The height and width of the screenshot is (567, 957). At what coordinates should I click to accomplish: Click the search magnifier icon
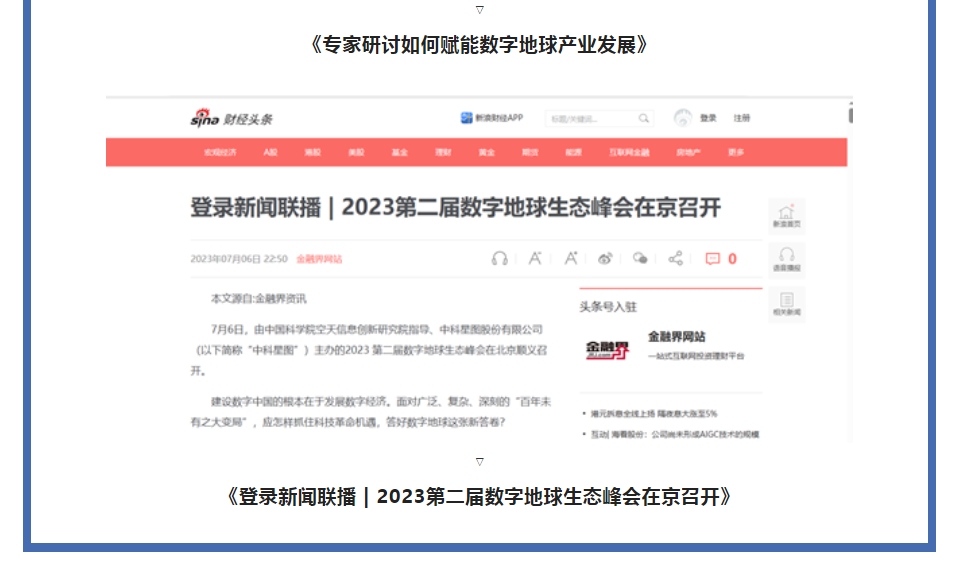[644, 118]
